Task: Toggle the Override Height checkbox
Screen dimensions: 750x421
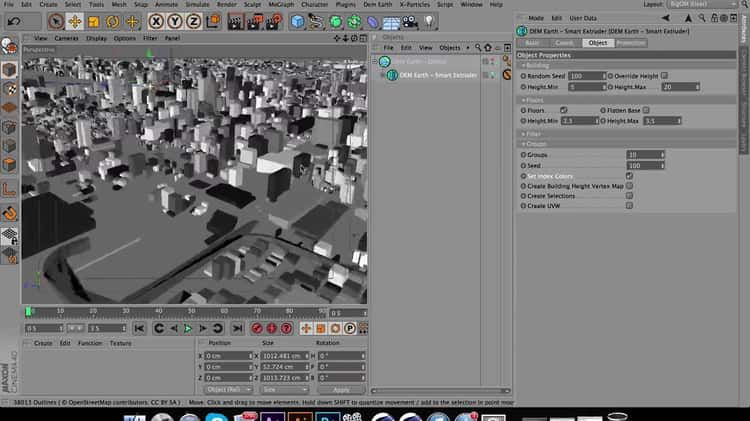Action: pyautogui.click(x=664, y=76)
